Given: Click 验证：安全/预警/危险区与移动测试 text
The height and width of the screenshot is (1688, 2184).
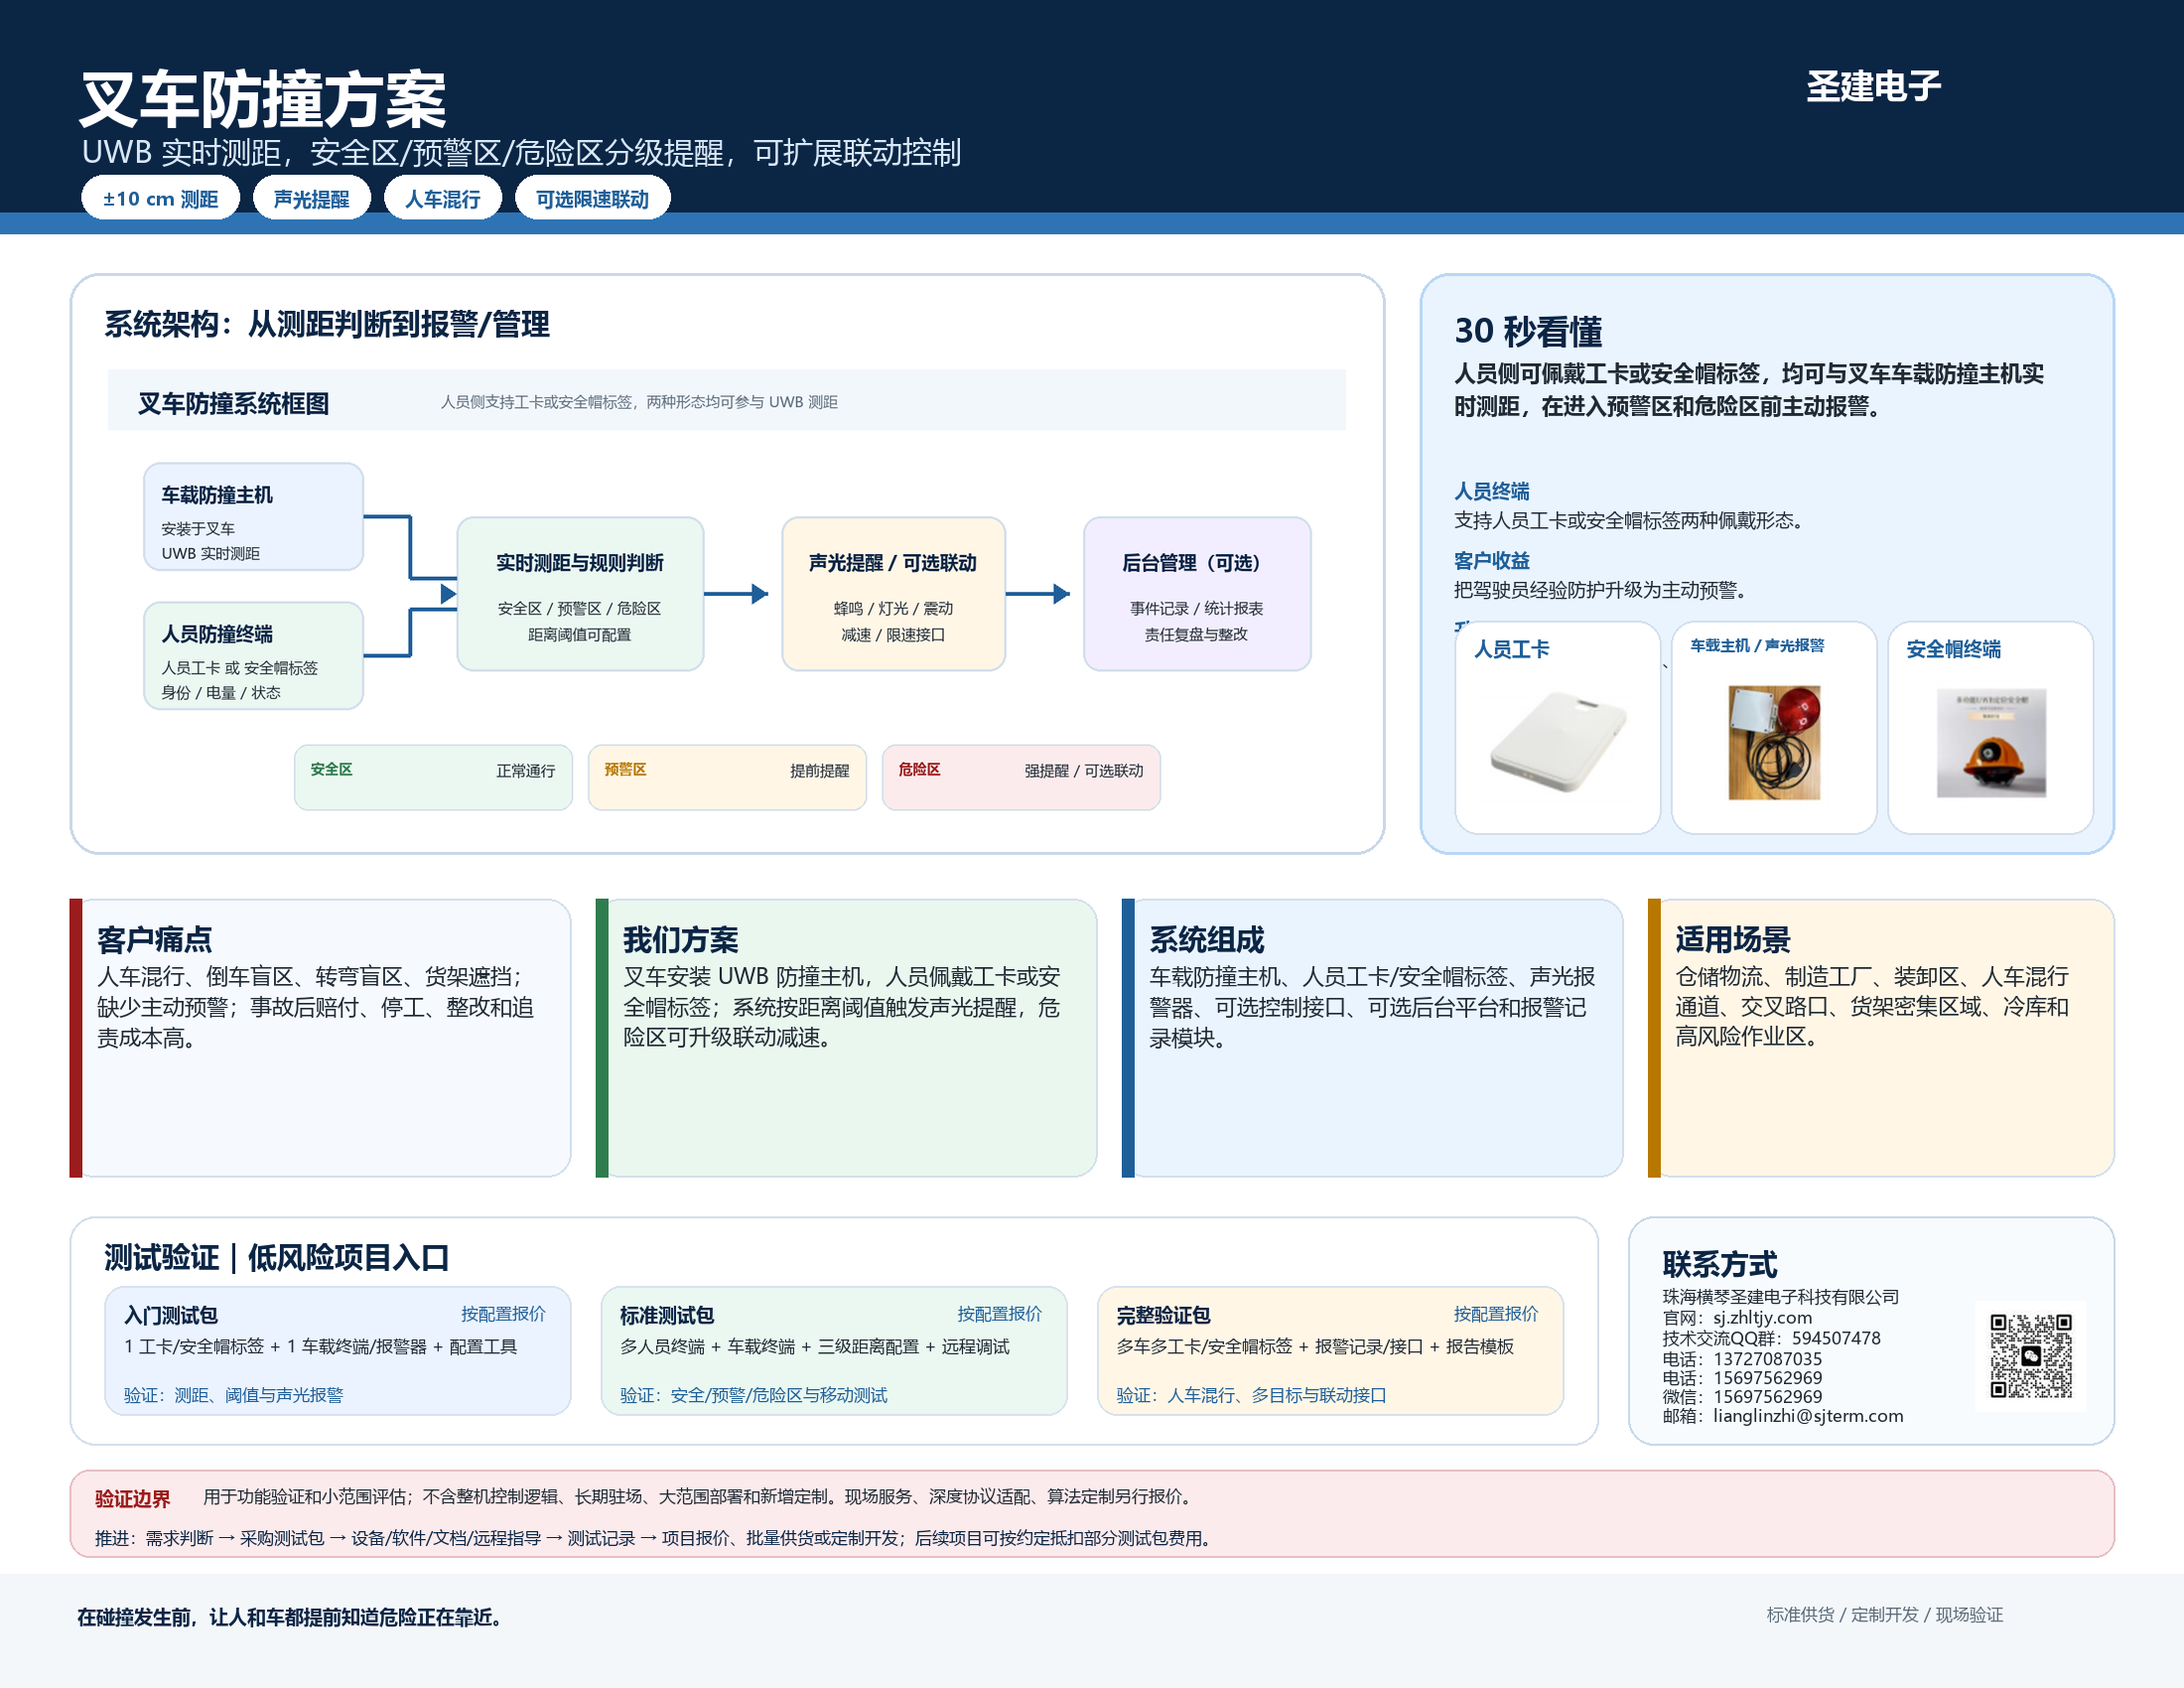Looking at the screenshot, I should [753, 1395].
